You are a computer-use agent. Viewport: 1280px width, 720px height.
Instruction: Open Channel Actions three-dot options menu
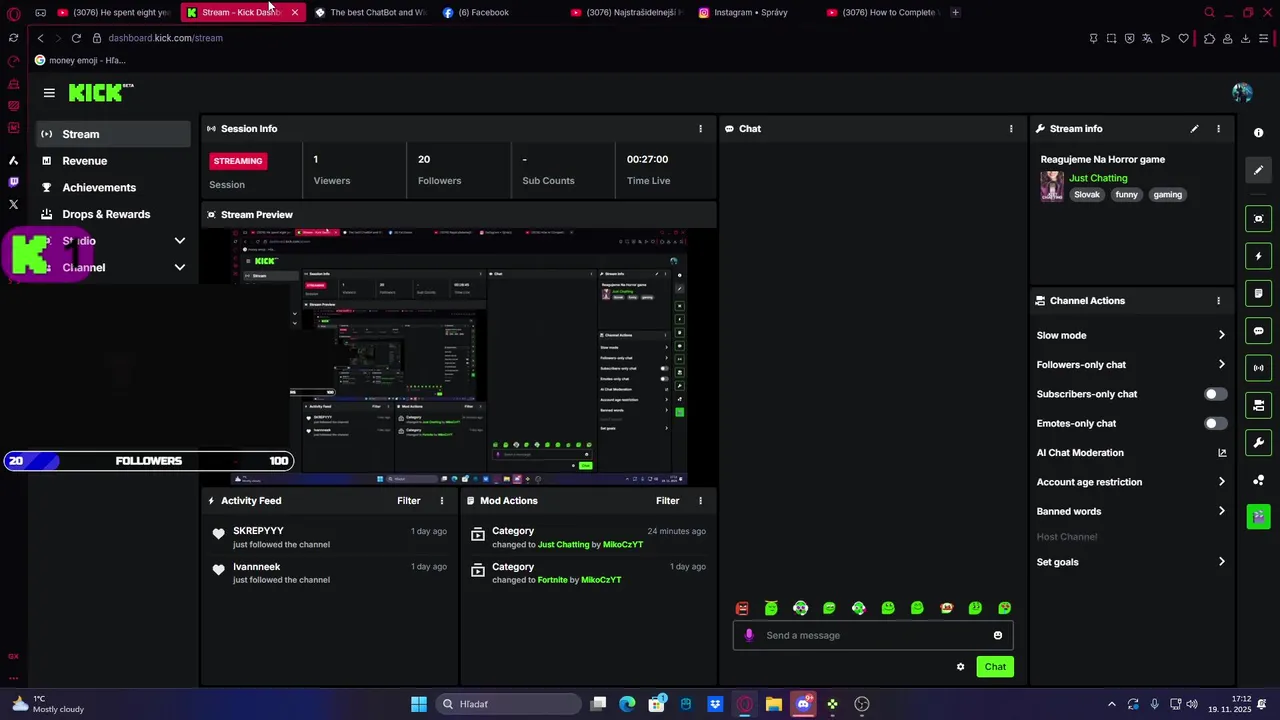point(1218,301)
